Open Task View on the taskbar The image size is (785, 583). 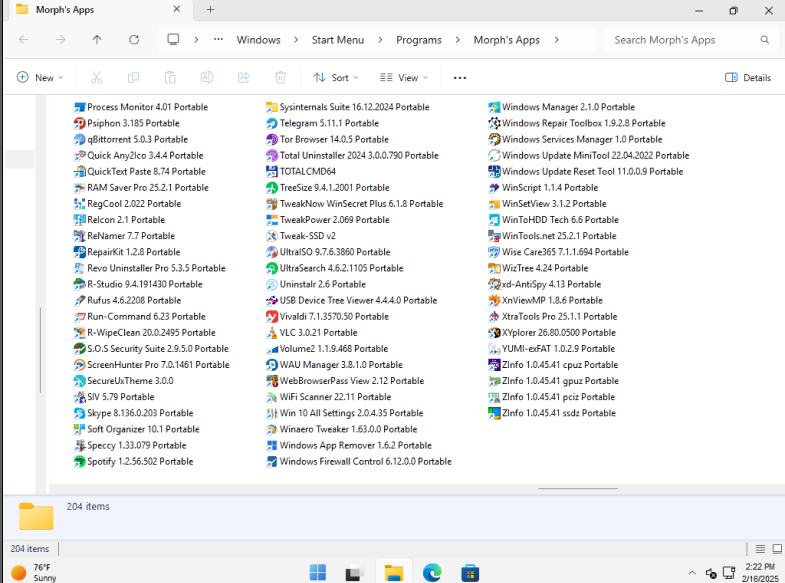click(355, 572)
